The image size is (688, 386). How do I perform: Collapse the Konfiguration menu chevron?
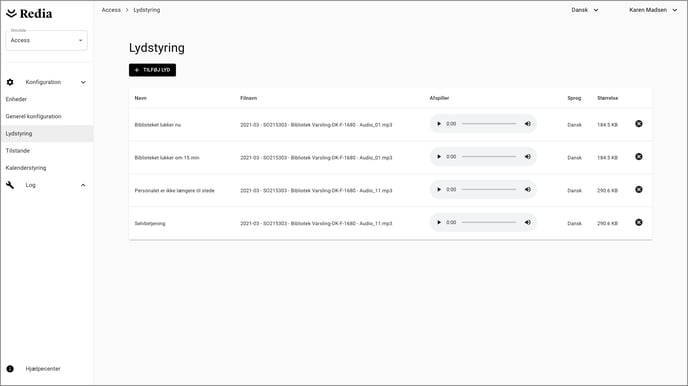83,82
